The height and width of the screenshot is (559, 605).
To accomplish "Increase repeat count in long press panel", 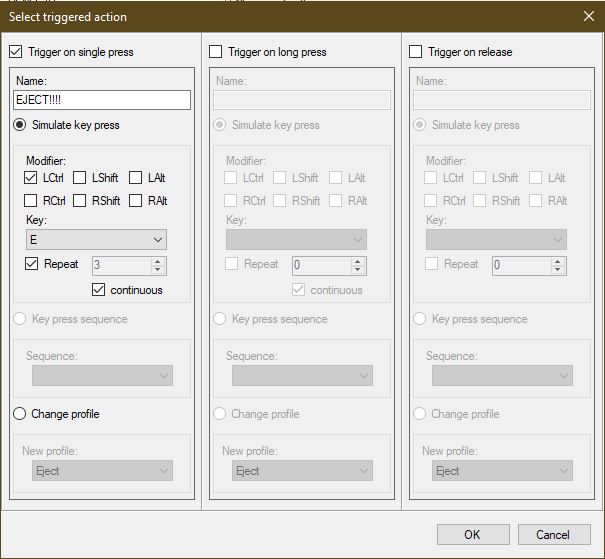I will 357,262.
